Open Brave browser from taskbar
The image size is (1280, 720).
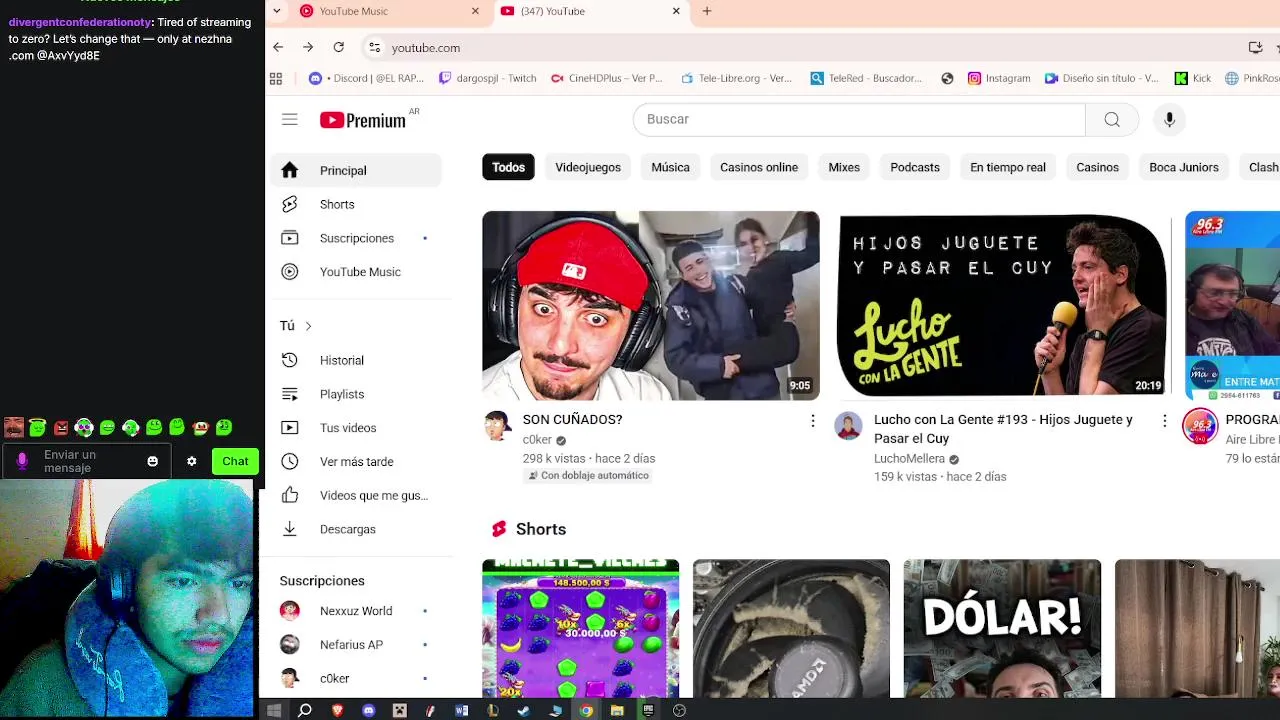(x=337, y=710)
